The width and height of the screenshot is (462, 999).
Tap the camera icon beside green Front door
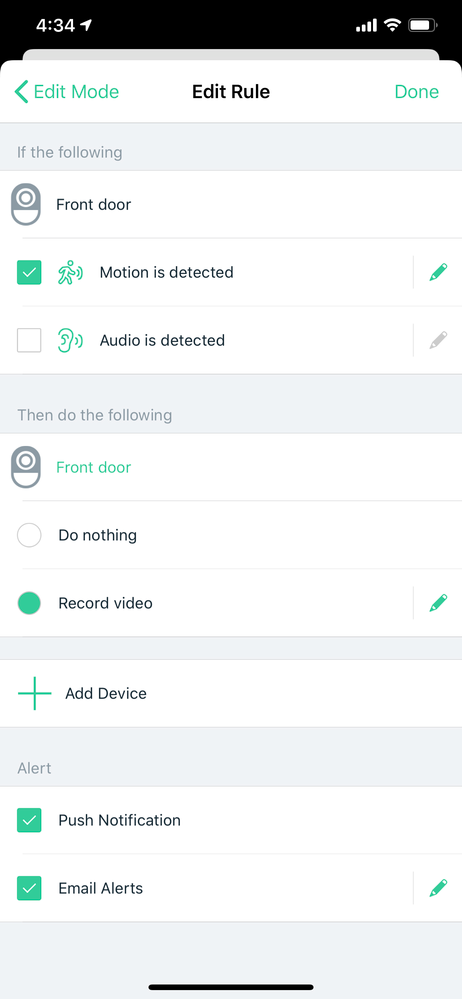(26, 467)
